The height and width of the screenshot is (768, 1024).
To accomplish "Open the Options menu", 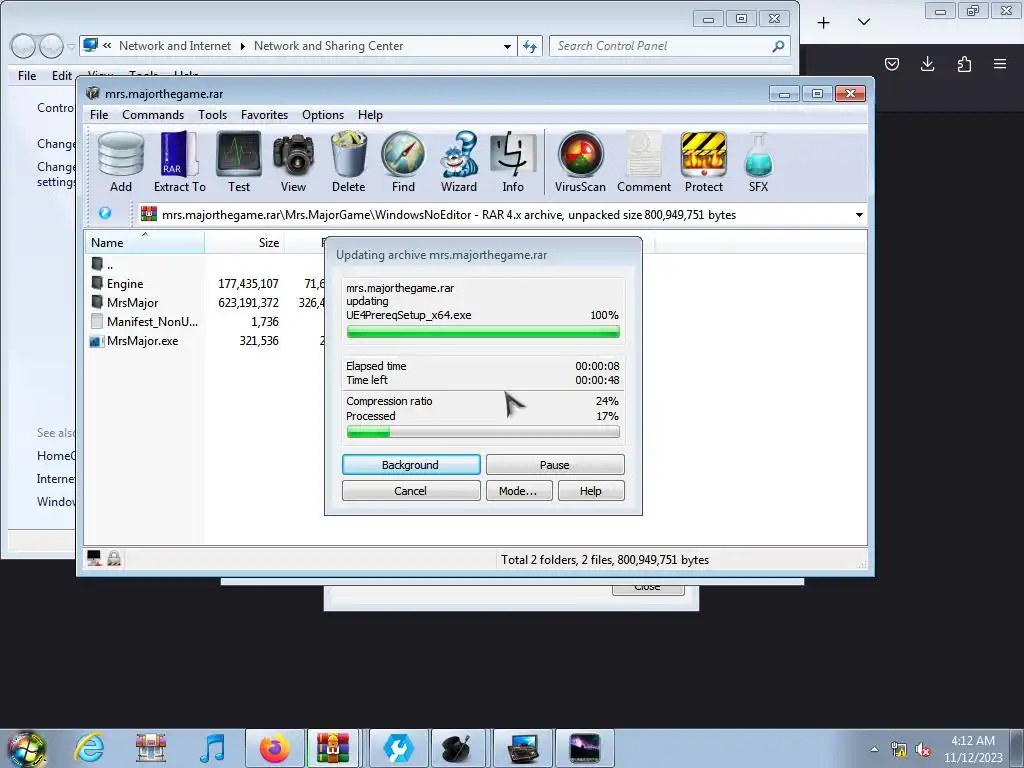I will 323,115.
